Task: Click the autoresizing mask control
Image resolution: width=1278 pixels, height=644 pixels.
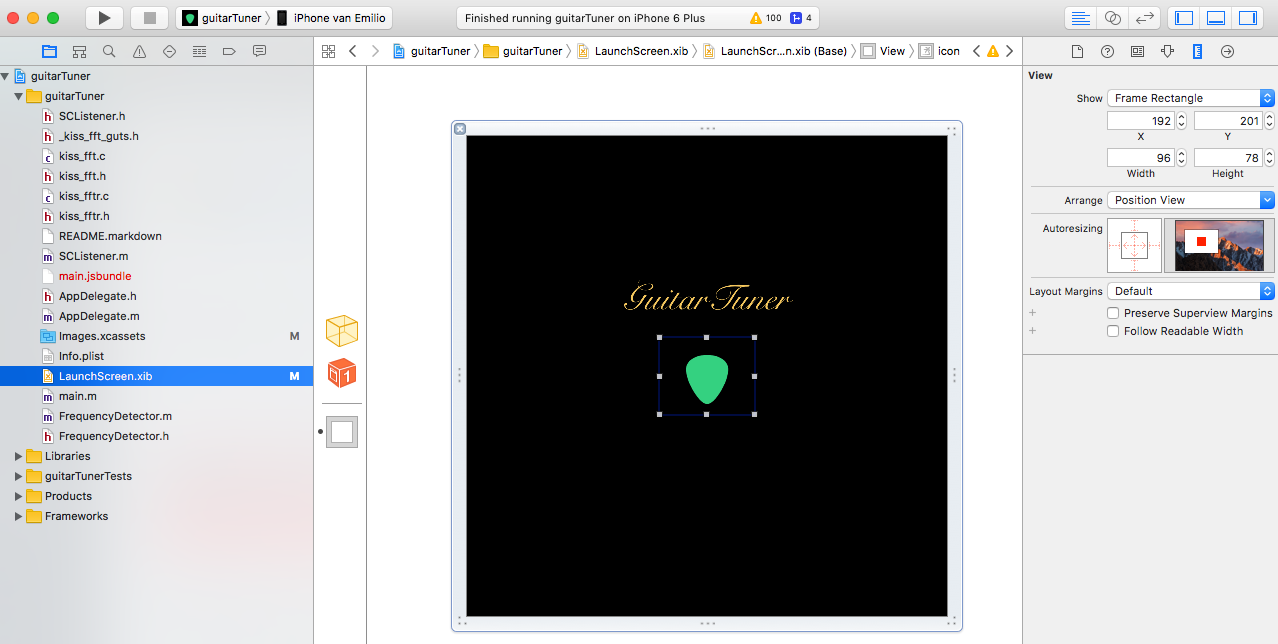Action: tap(1134, 245)
